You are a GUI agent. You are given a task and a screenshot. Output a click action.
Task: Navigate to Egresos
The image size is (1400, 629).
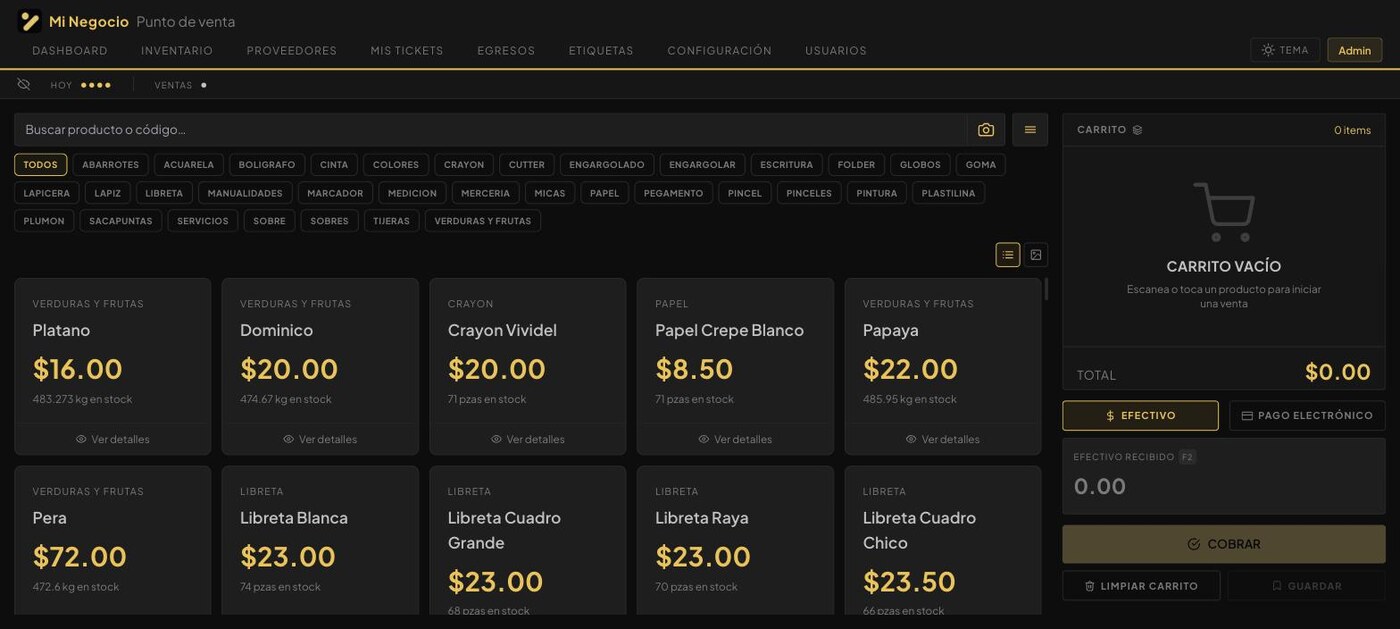[506, 51]
